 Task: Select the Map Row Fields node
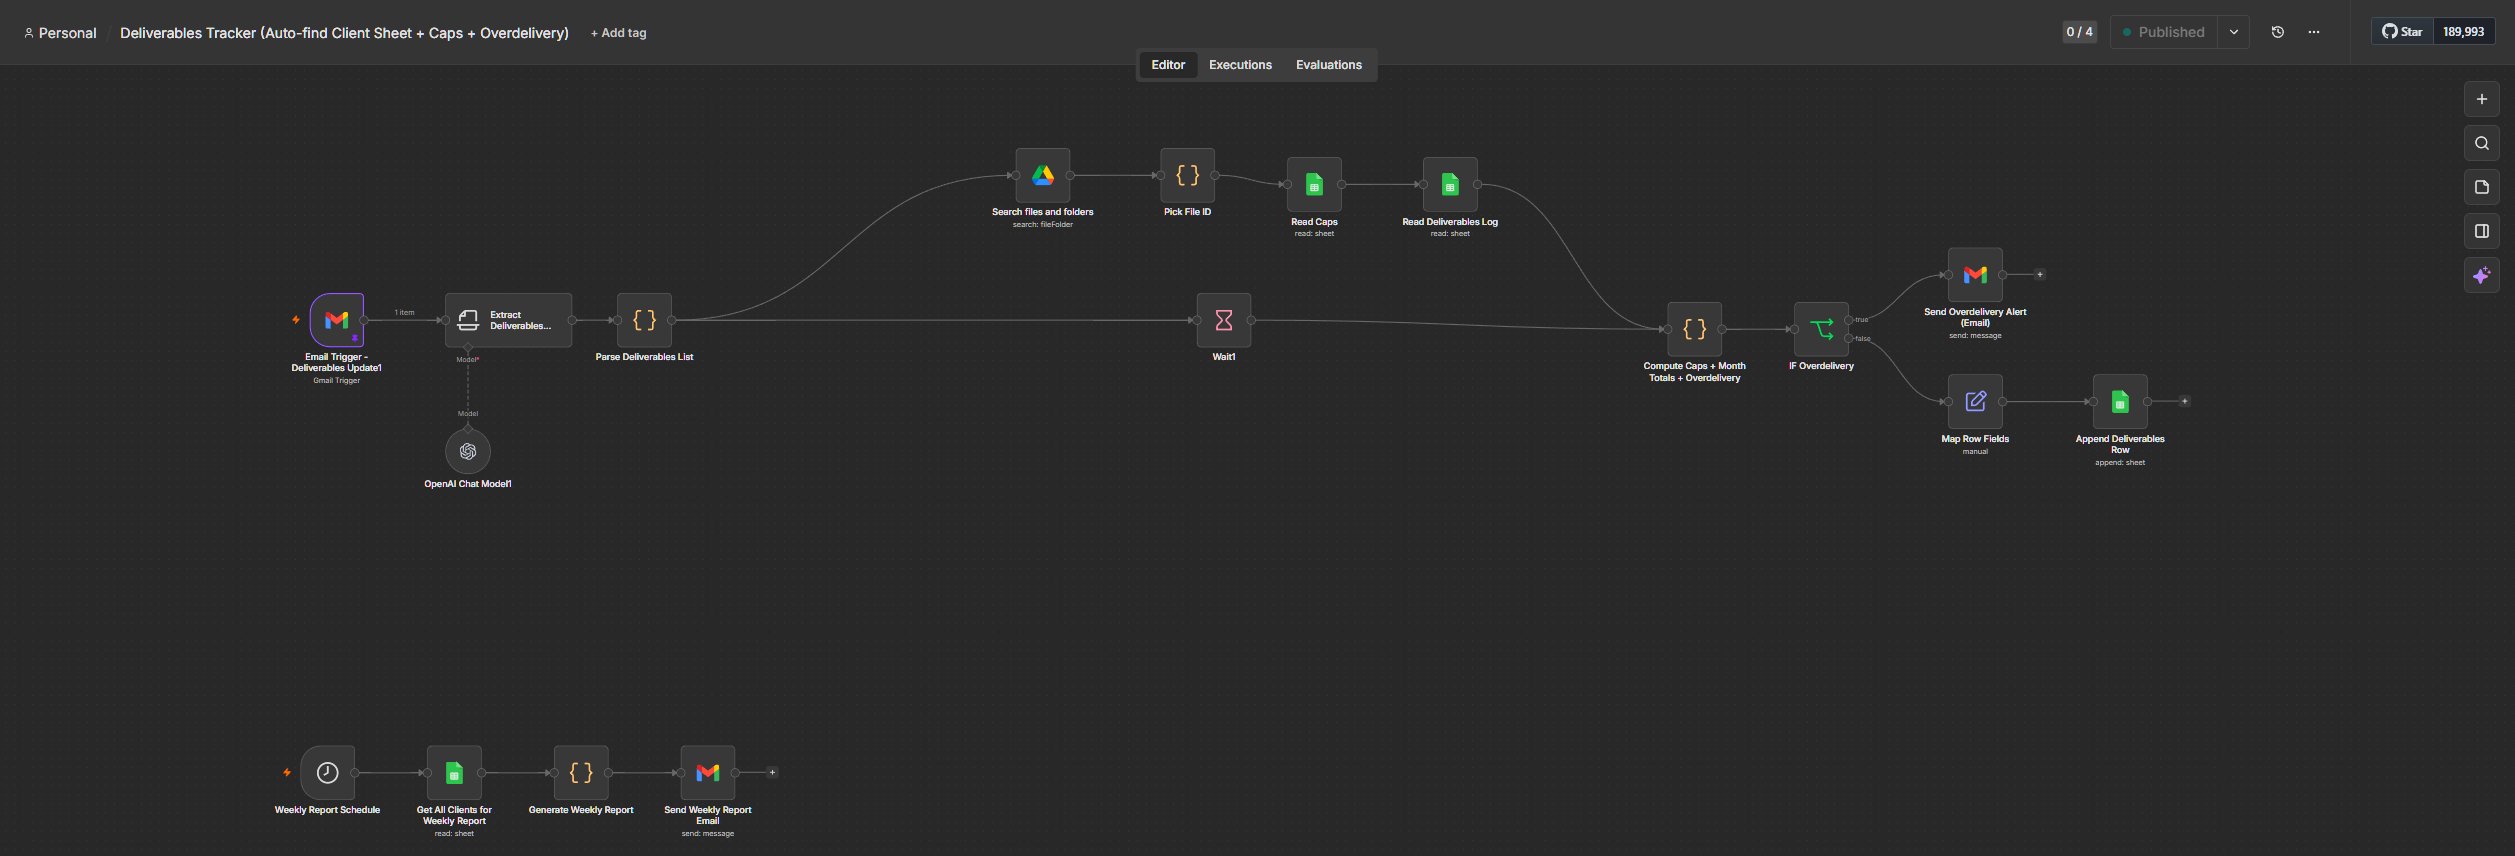point(1975,402)
